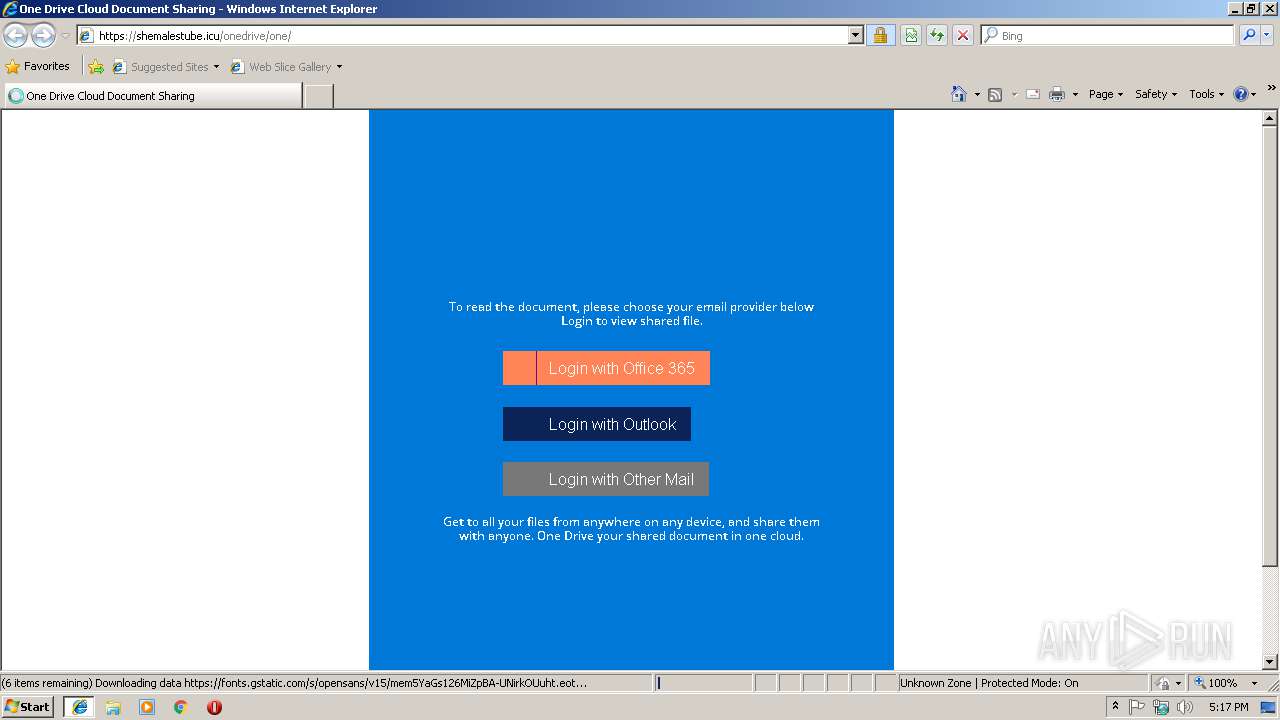Expand the Home button dropdown arrow
Image resolution: width=1280 pixels, height=720 pixels.
(977, 94)
